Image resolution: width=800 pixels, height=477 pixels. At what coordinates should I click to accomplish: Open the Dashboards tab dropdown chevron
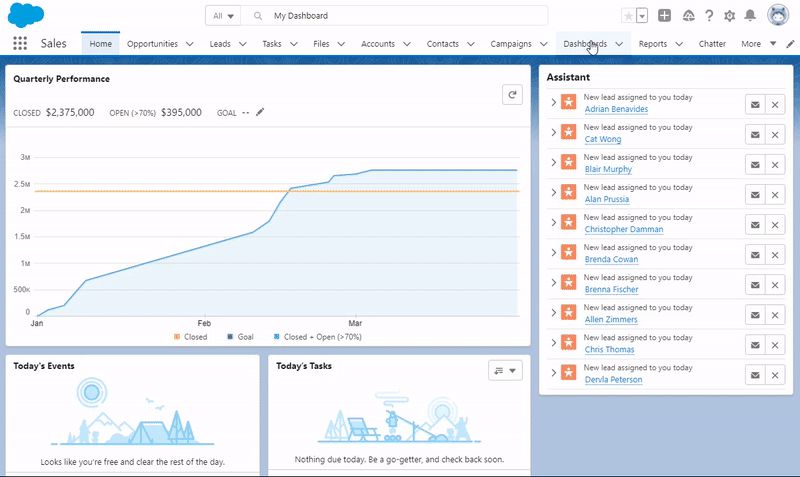[619, 44]
